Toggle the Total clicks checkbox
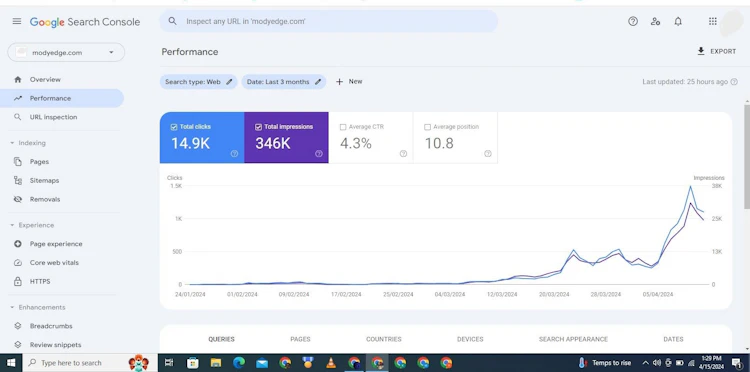This screenshot has height=372, width=750. pyautogui.click(x=174, y=127)
